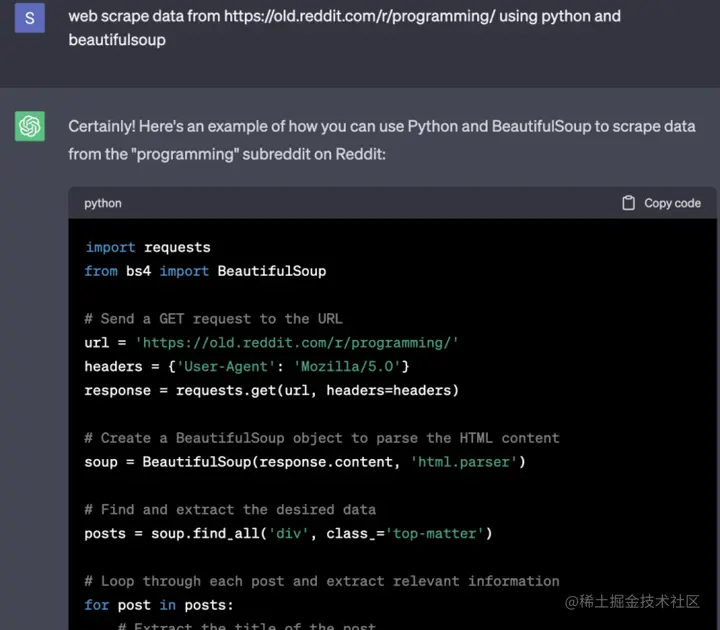Click the line 'from bs4 import BeautifulSoup'
Image resolution: width=720 pixels, height=630 pixels.
(x=205, y=271)
